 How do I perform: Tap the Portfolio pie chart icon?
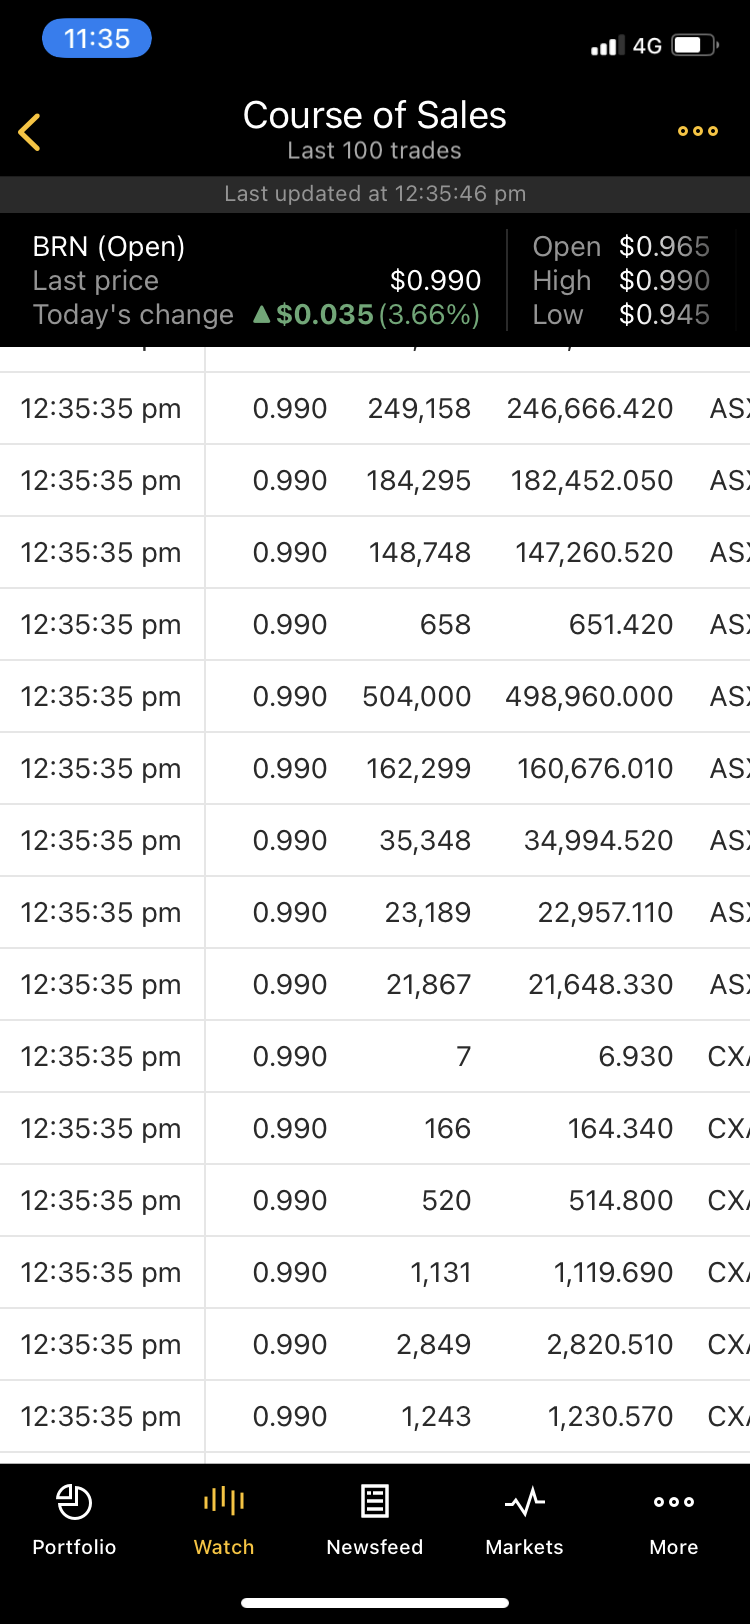74,1501
